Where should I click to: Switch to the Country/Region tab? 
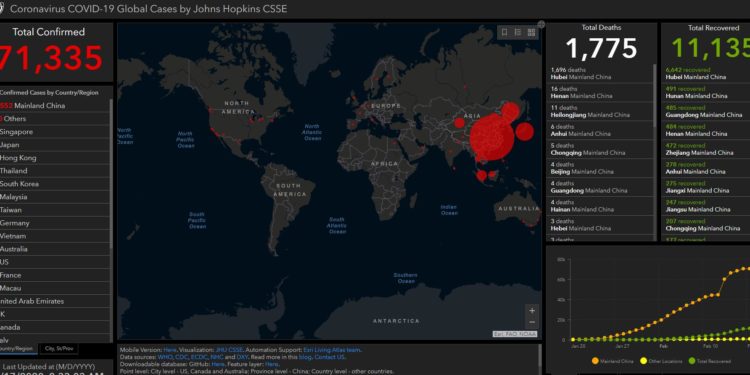(x=18, y=349)
